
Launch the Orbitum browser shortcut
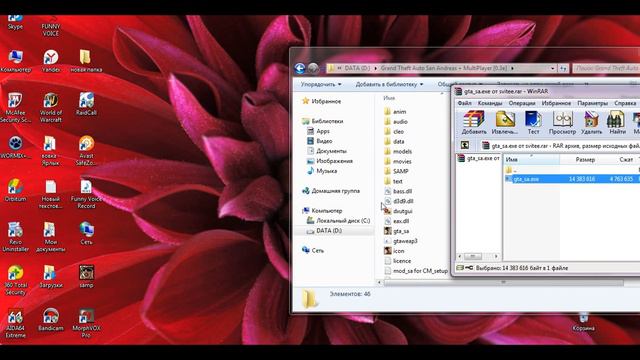pyautogui.click(x=16, y=191)
